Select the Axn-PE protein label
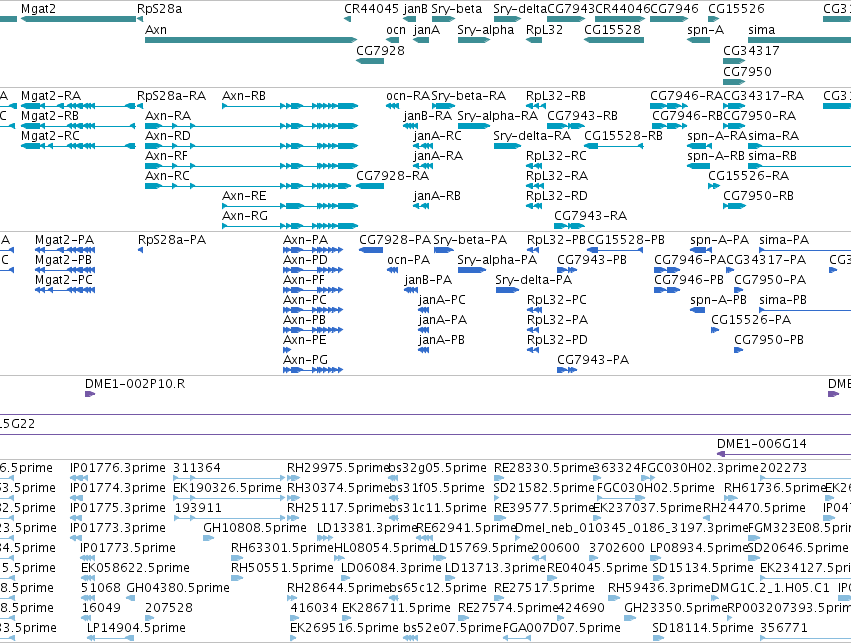 coord(305,340)
